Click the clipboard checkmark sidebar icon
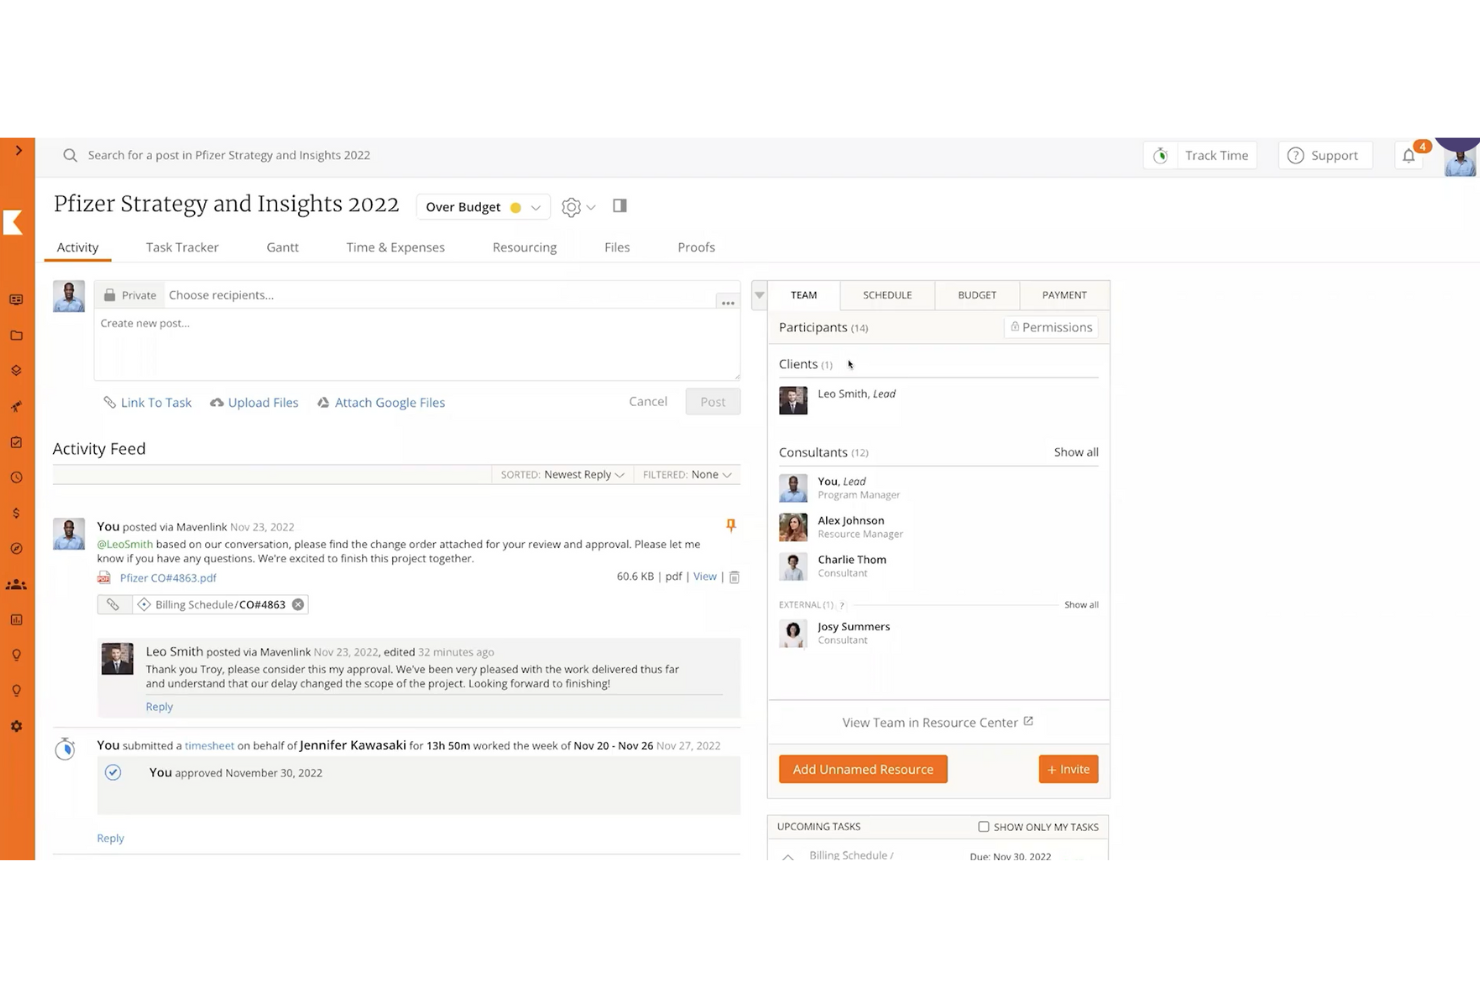This screenshot has width=1480, height=987. (16, 442)
